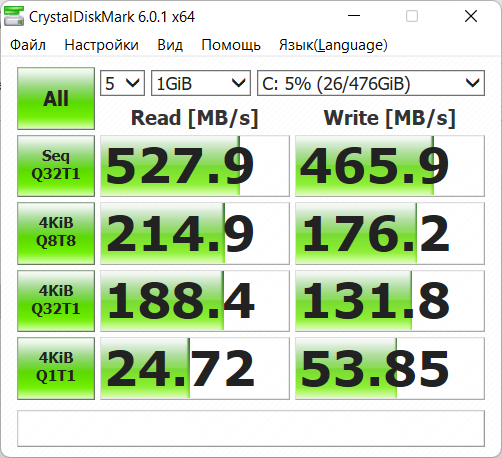The height and width of the screenshot is (458, 502).
Task: Start the 4KiB Q1T1 test
Action: tap(56, 368)
